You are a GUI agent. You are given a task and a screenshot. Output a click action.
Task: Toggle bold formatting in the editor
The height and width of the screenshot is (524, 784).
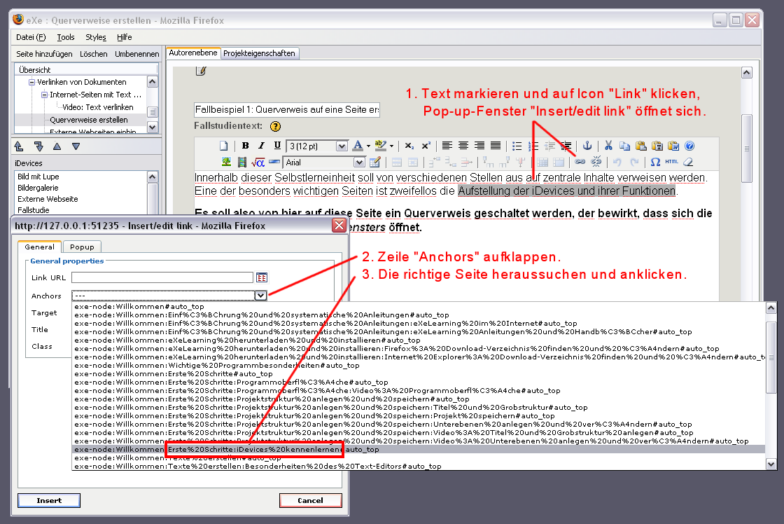coord(245,146)
